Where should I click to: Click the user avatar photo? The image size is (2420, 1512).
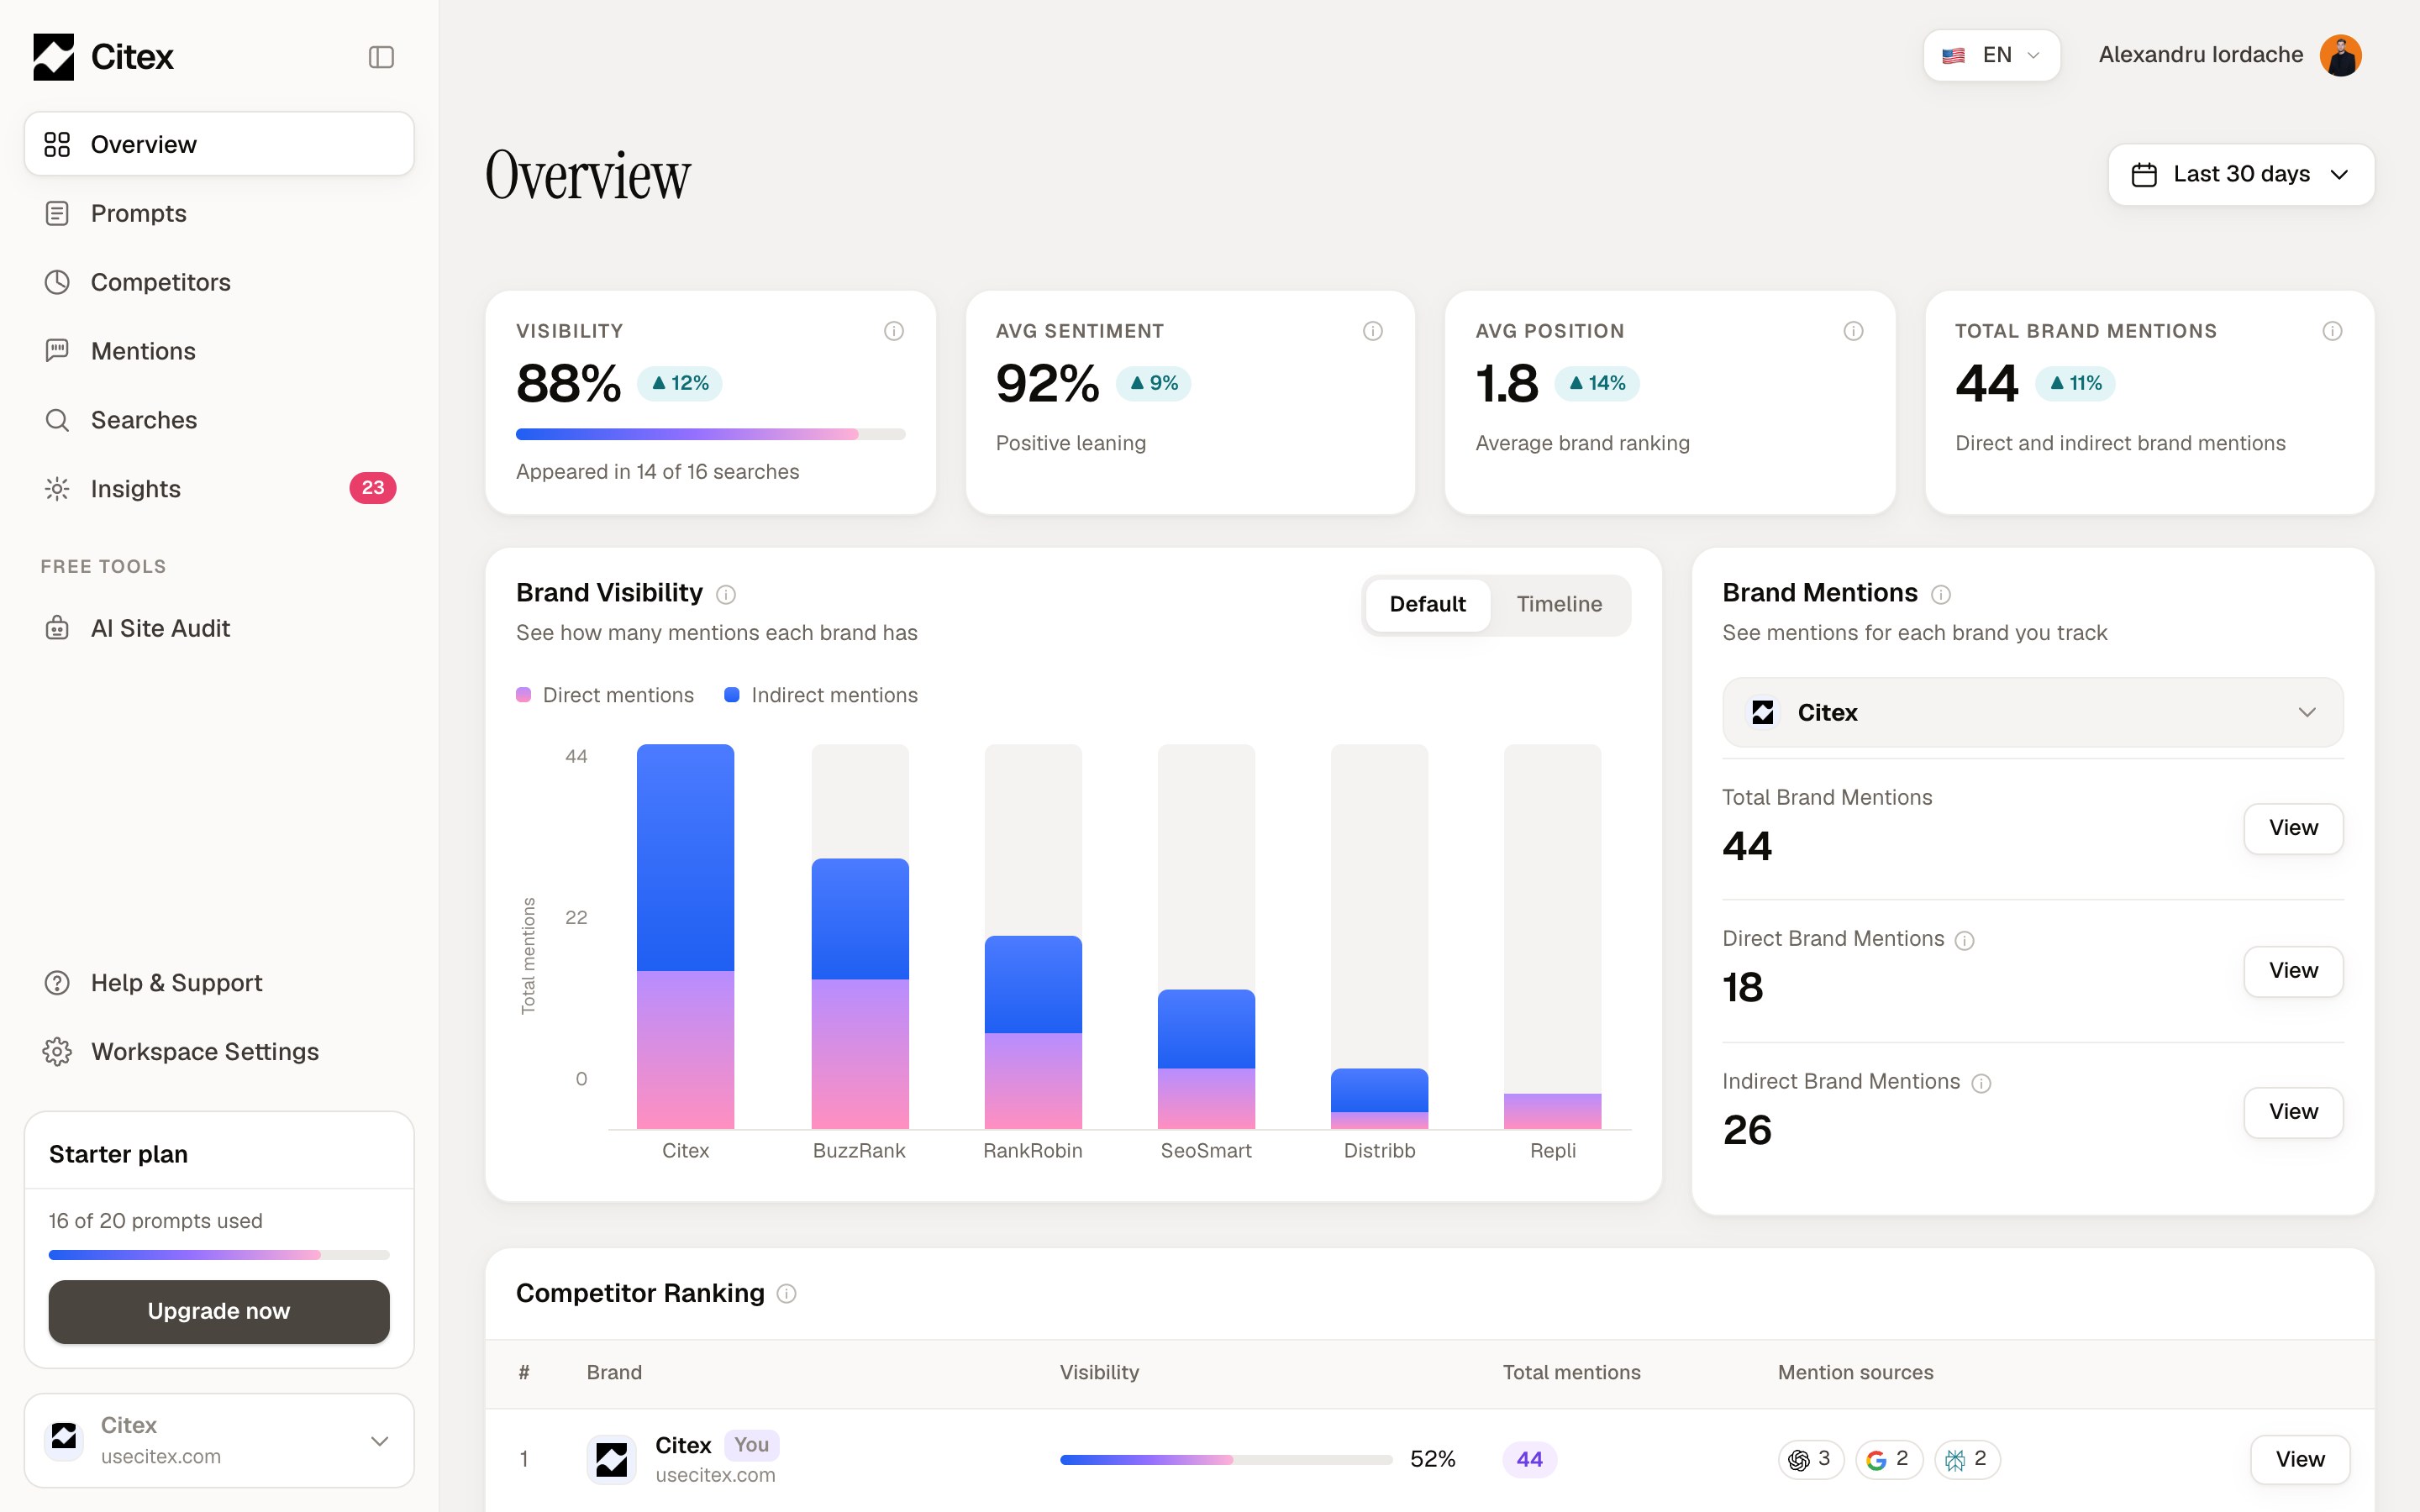tap(2340, 56)
